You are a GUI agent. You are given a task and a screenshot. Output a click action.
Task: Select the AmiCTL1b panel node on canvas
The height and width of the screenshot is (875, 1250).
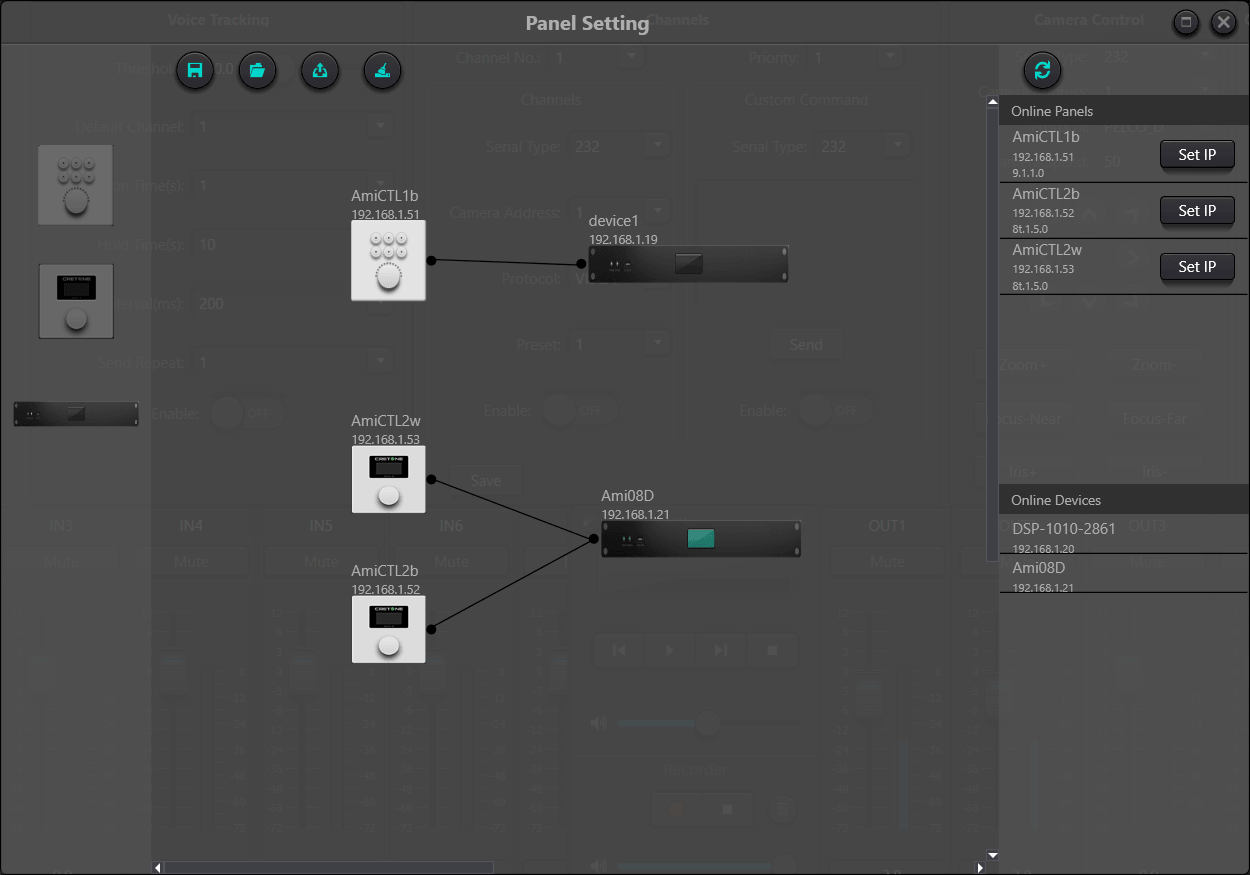pos(388,260)
